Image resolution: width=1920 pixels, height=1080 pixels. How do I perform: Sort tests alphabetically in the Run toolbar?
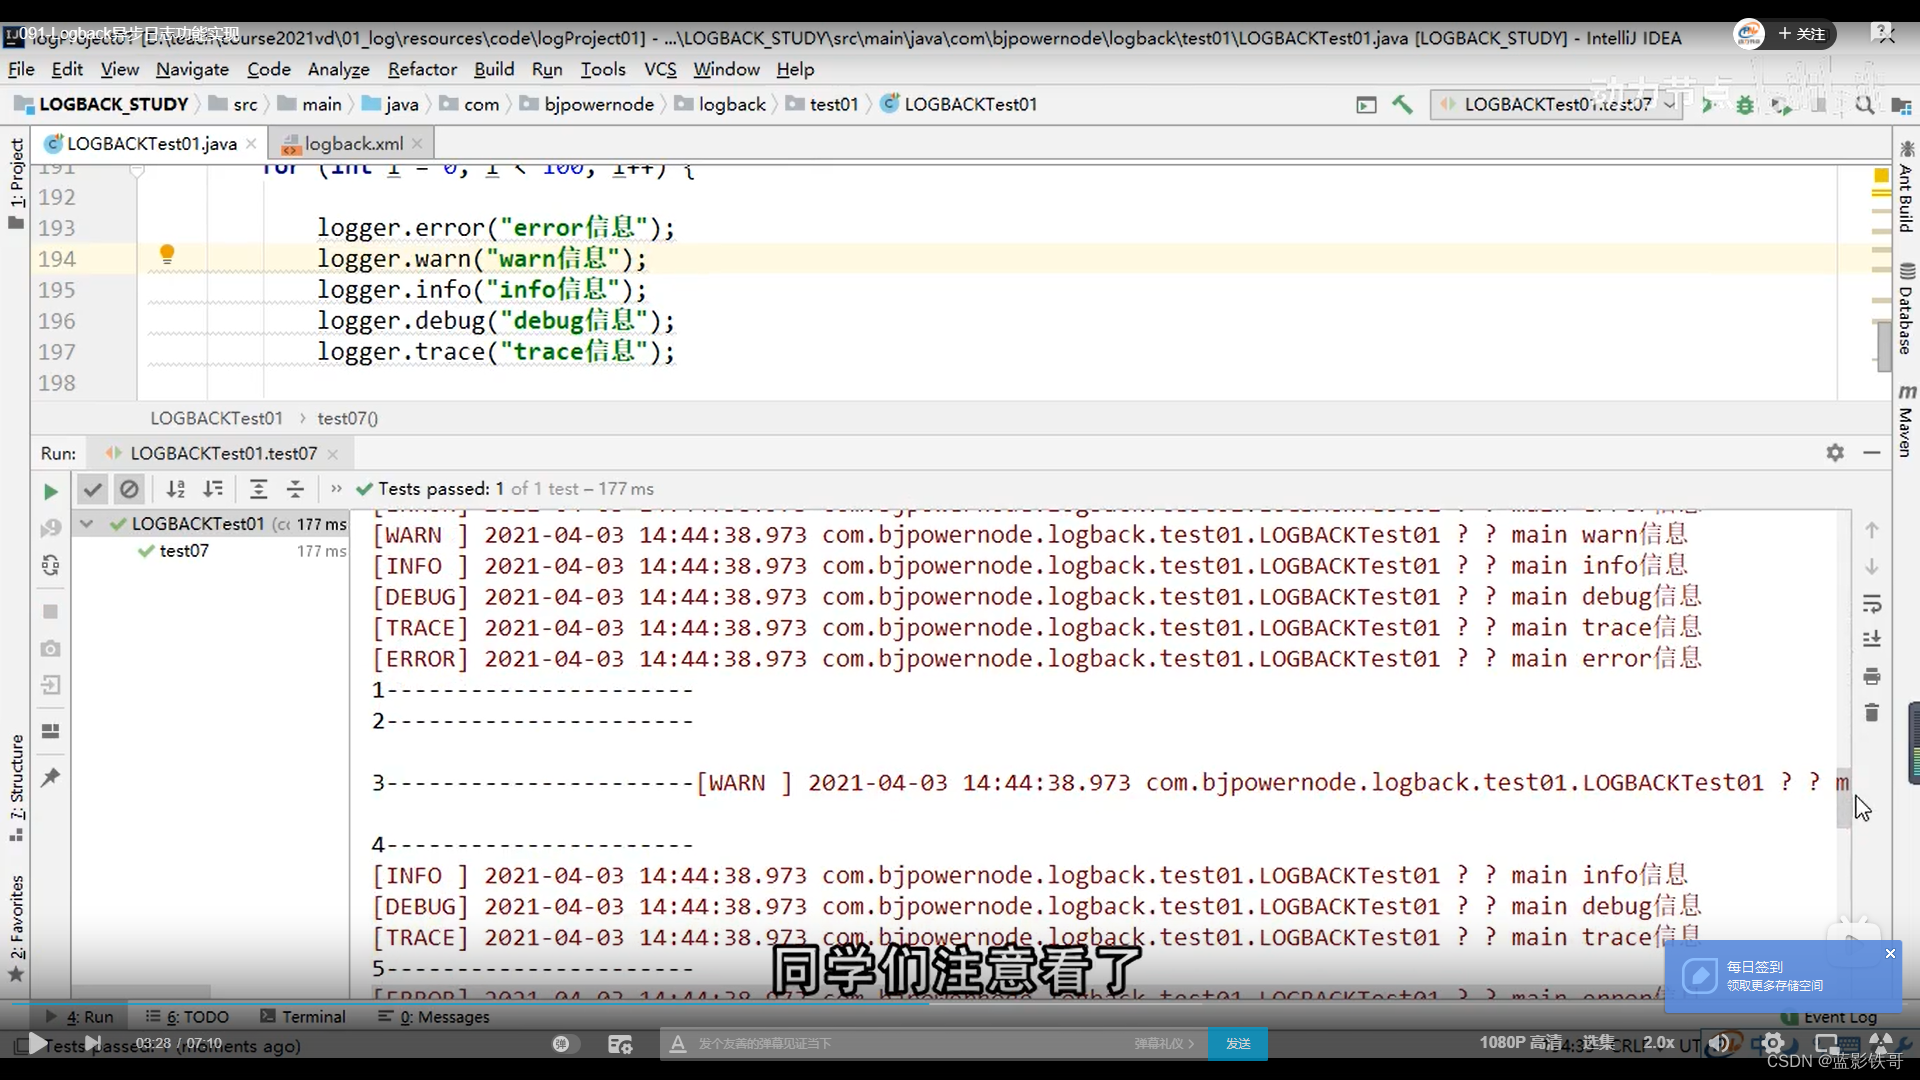176,489
